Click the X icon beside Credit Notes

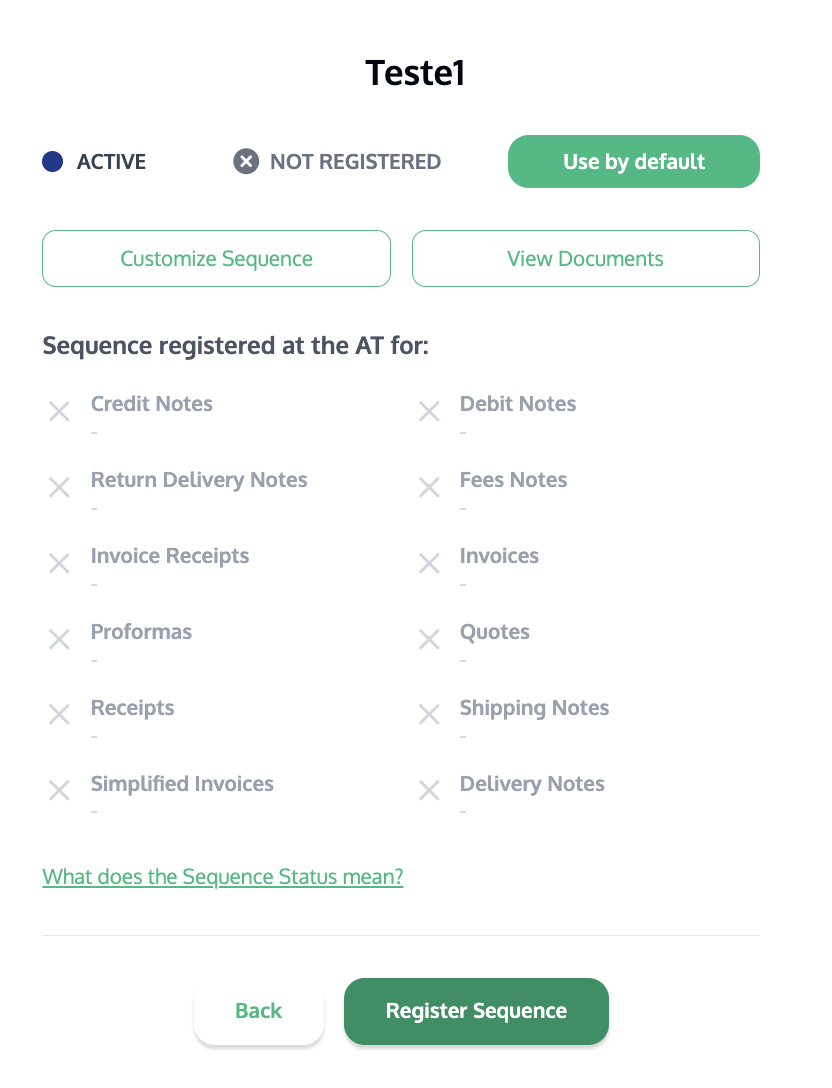click(59, 411)
